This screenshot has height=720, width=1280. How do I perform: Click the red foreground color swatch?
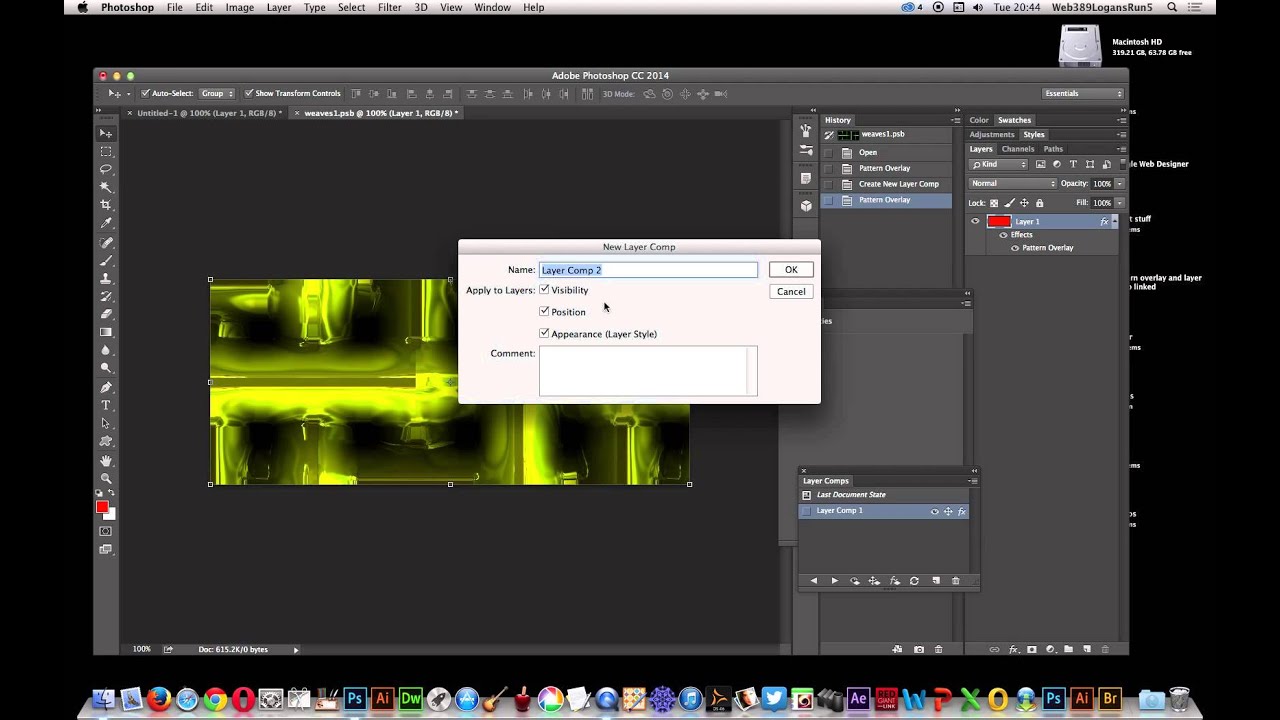click(x=102, y=507)
